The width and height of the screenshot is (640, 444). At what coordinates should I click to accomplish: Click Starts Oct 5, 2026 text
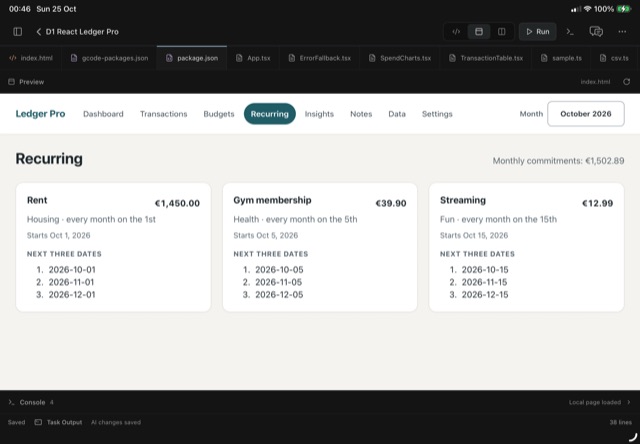pos(266,235)
